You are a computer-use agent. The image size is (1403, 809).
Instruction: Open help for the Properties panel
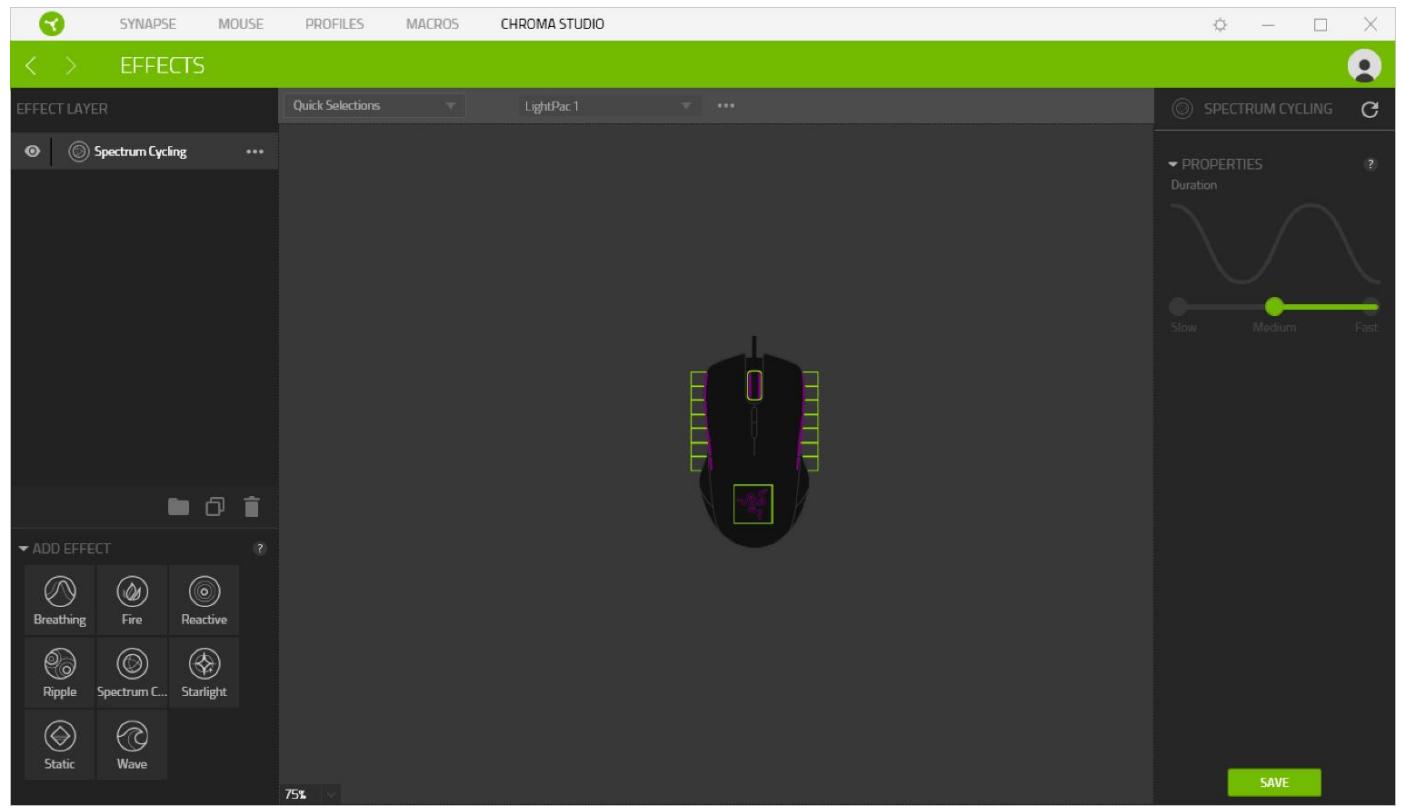[1371, 165]
